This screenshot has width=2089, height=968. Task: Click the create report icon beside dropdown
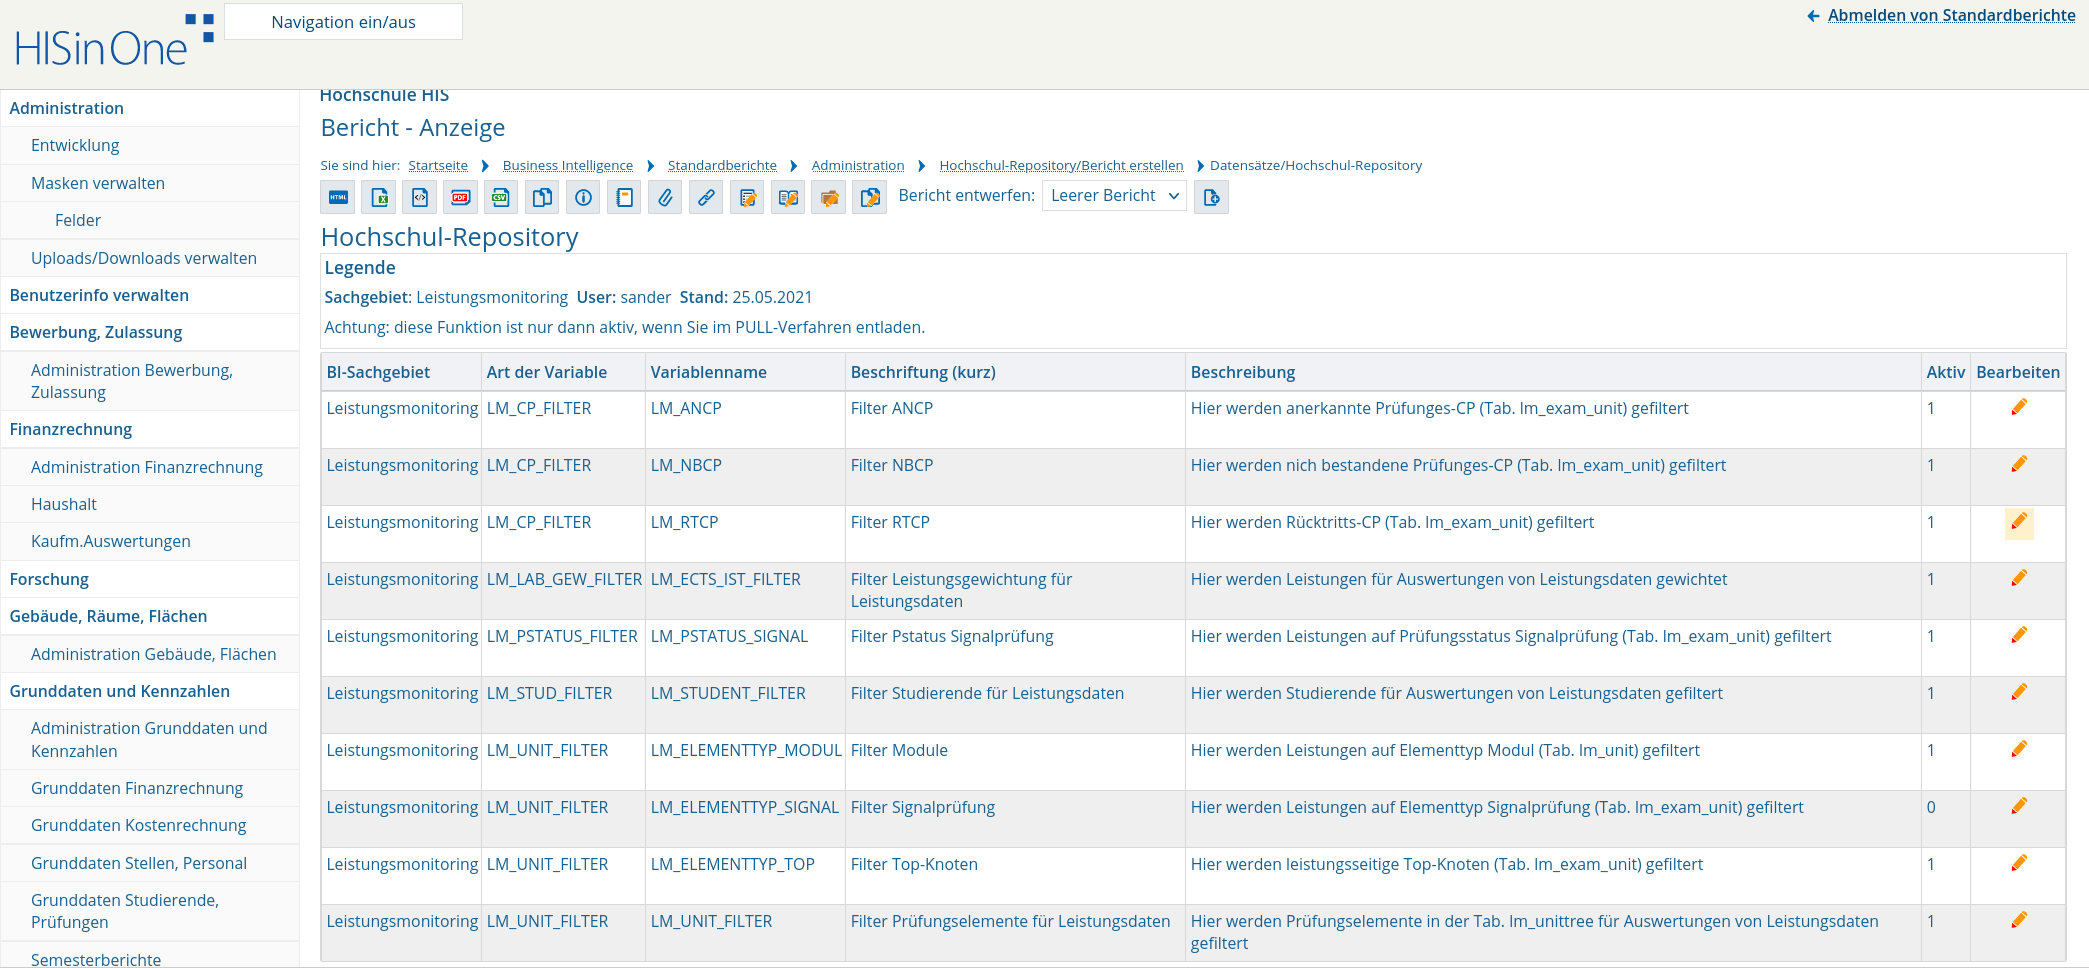[x=1212, y=197]
